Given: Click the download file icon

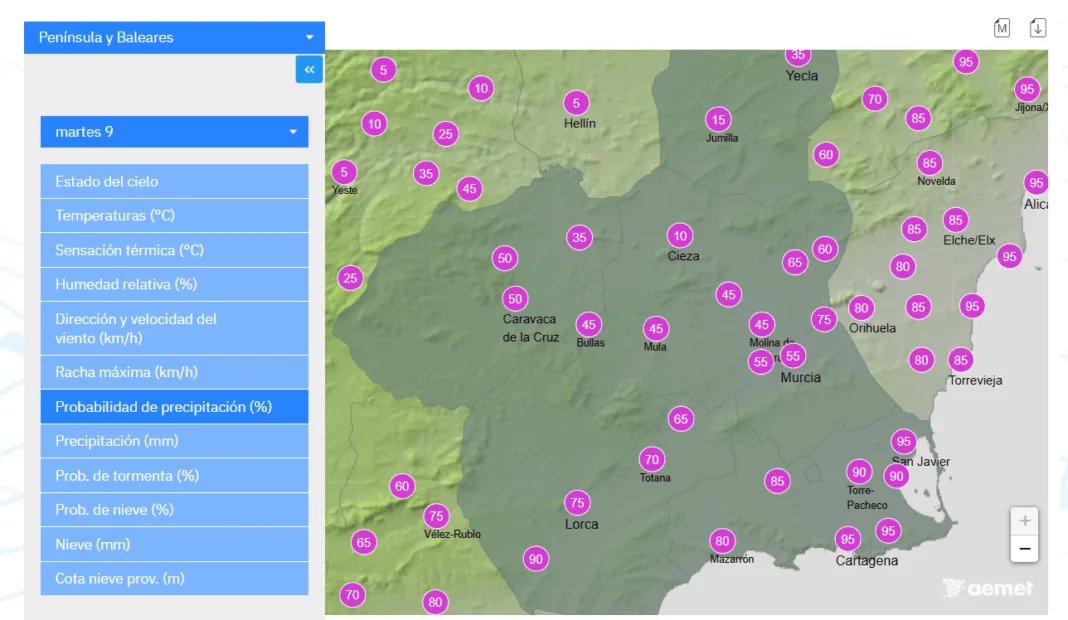Looking at the screenshot, I should click(1038, 28).
